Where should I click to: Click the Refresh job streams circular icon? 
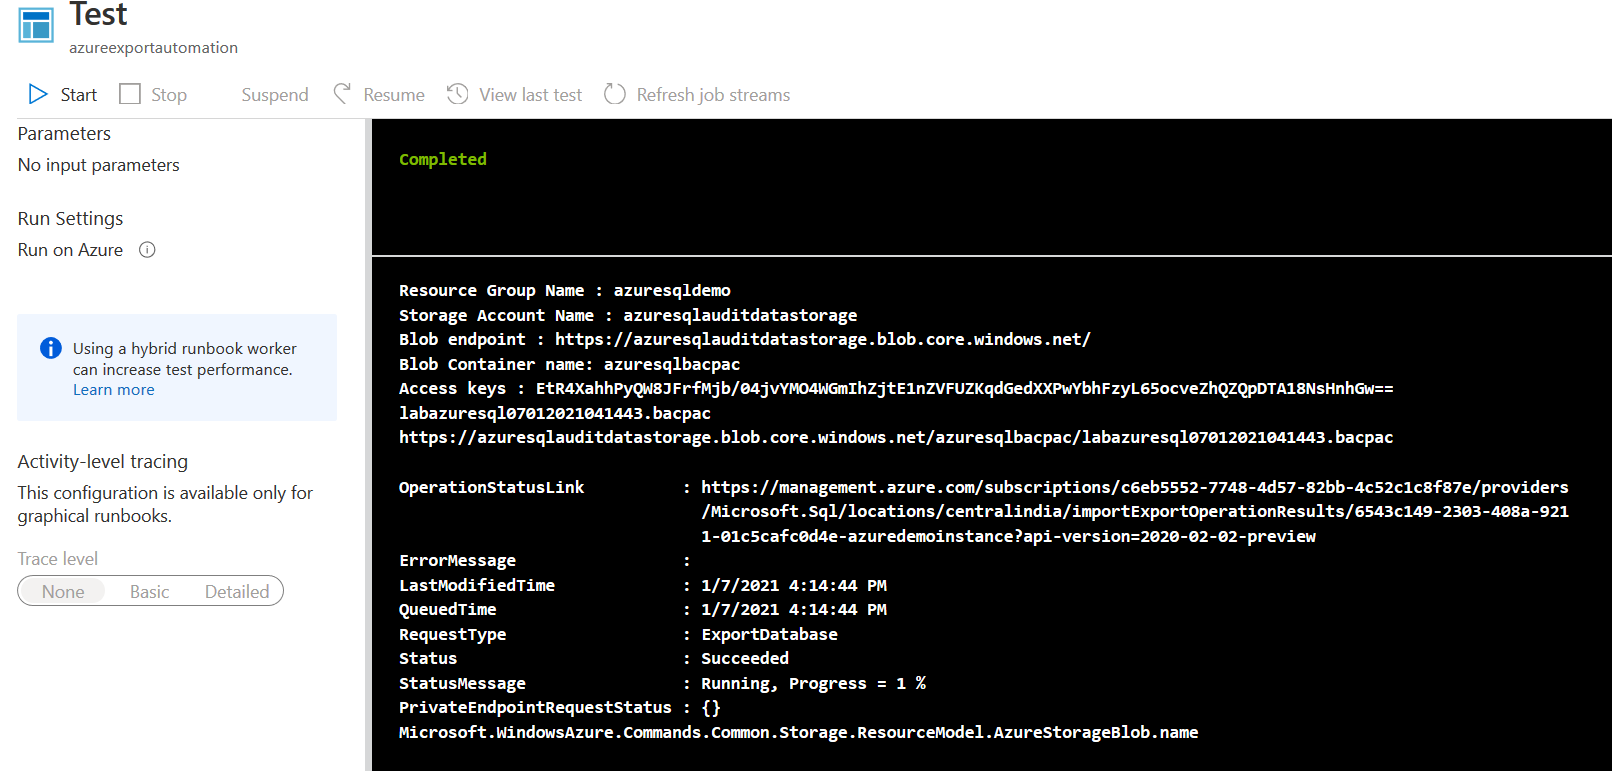[x=615, y=94]
